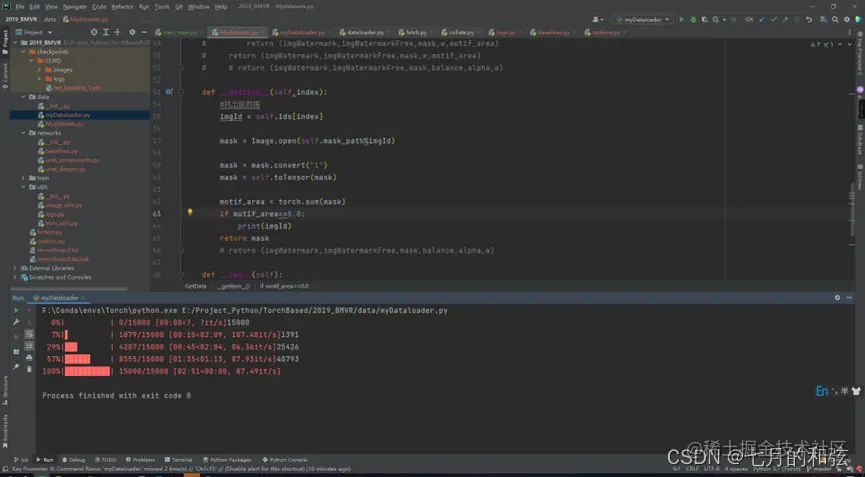
Task: Expand the logs folder under CLWD
Action: pyautogui.click(x=39, y=79)
